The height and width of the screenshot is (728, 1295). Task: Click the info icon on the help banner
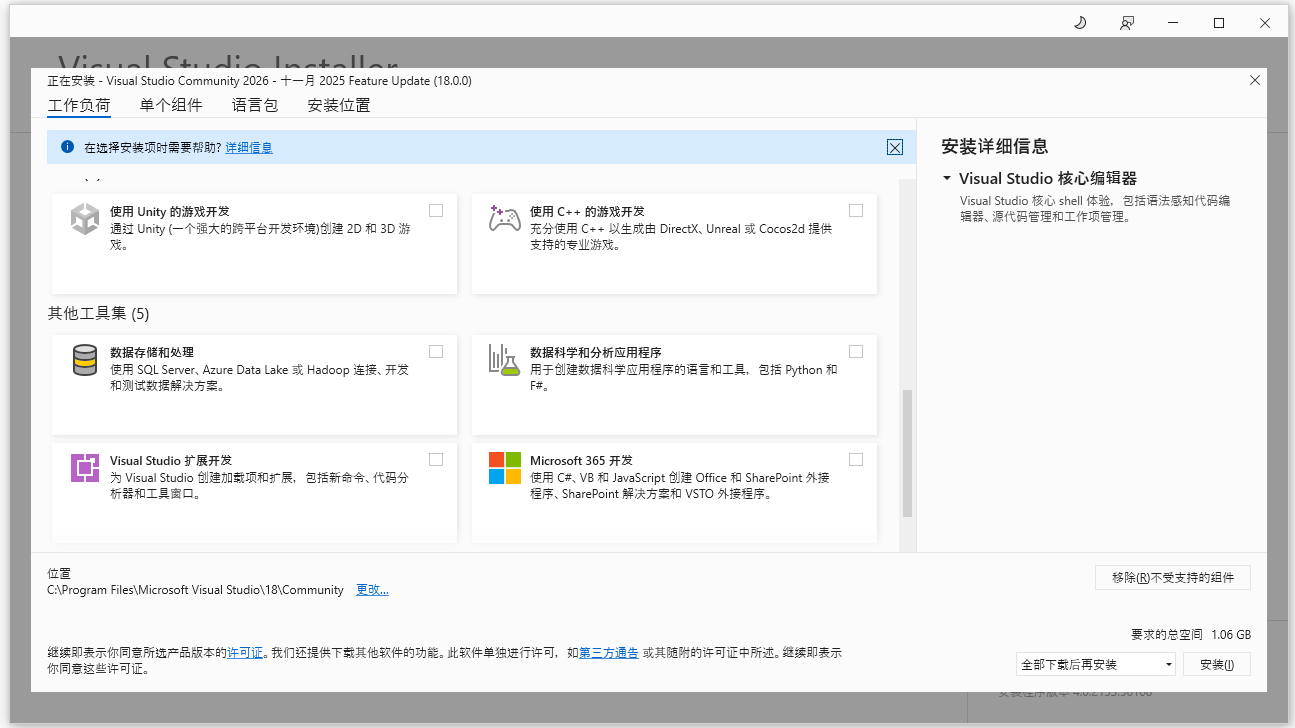point(66,146)
